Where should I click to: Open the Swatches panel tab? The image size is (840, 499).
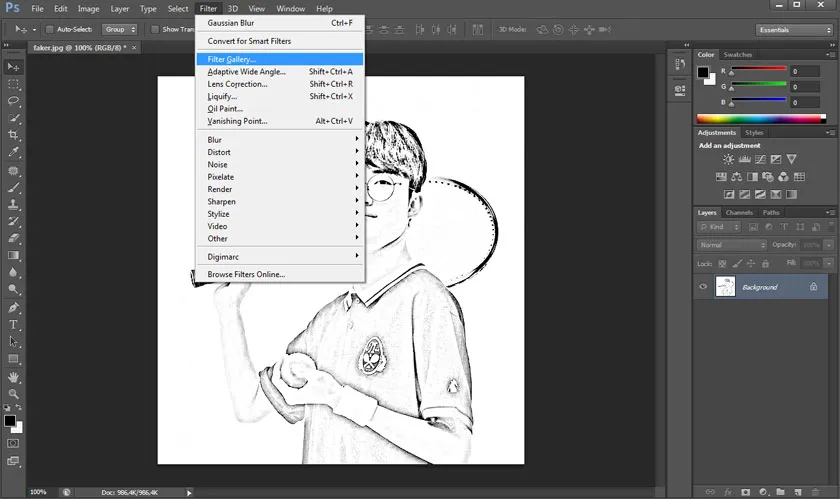(738, 54)
